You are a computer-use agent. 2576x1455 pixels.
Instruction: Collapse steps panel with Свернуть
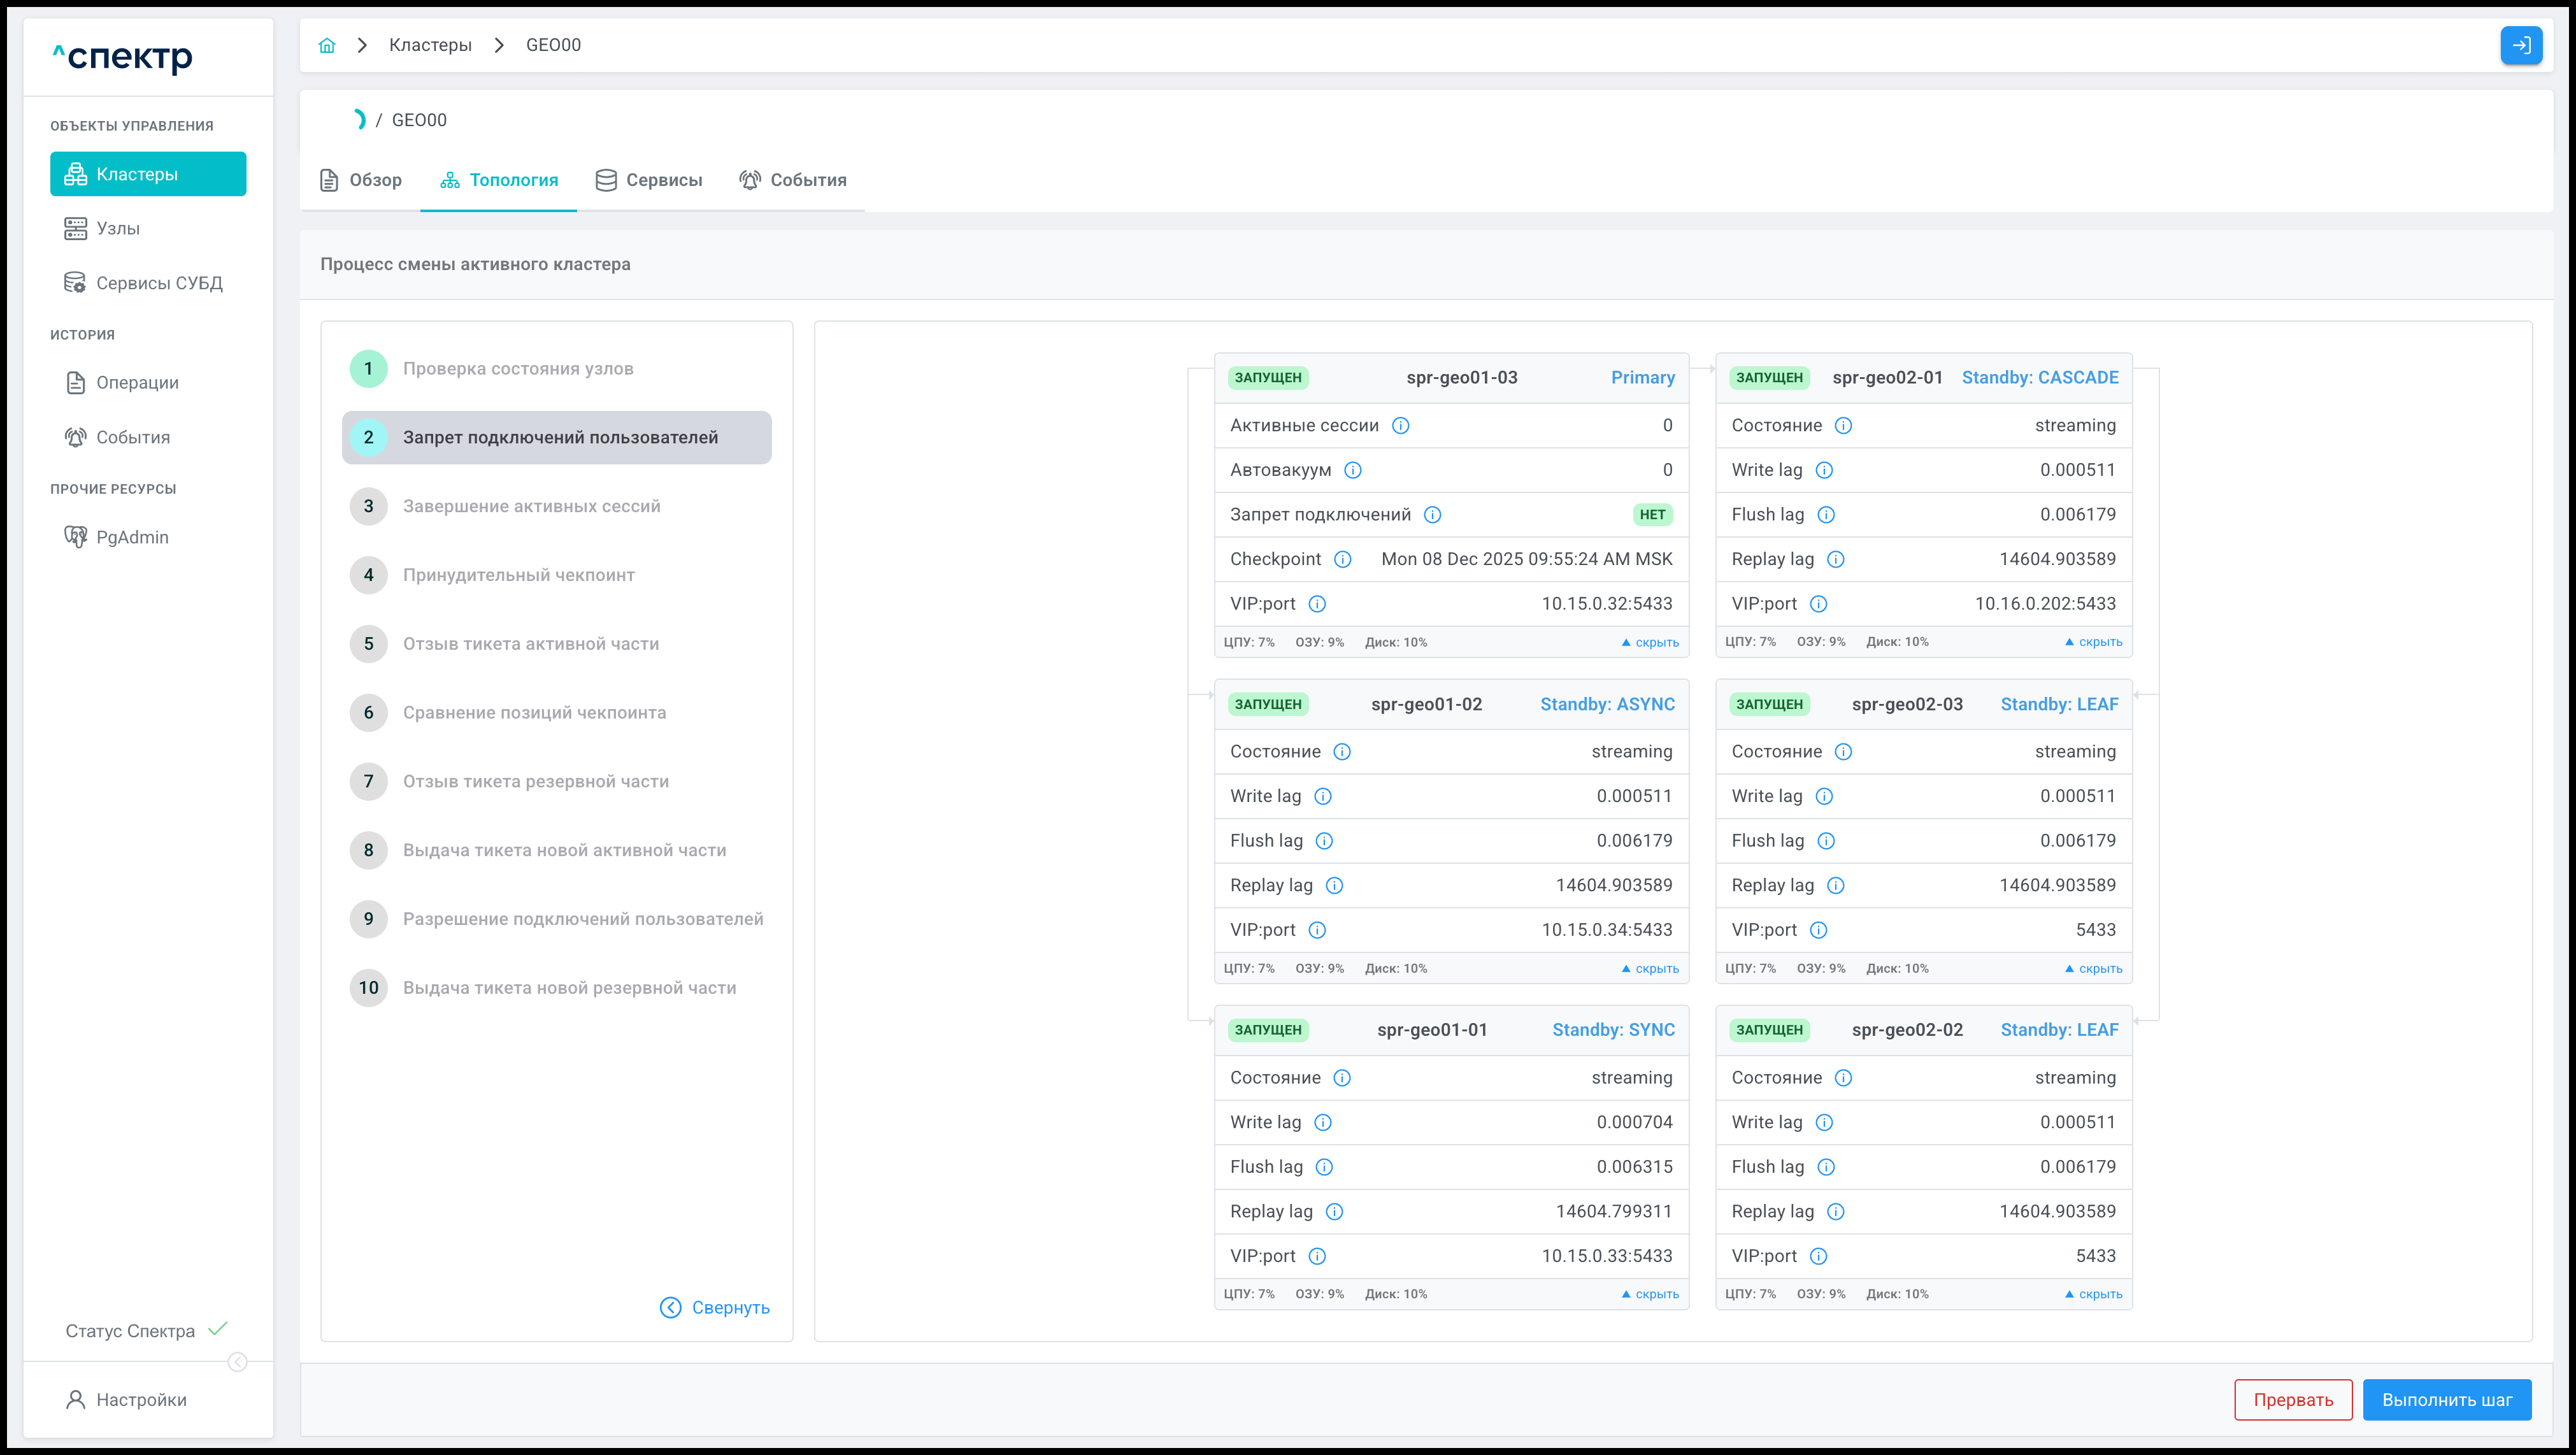coord(715,1307)
